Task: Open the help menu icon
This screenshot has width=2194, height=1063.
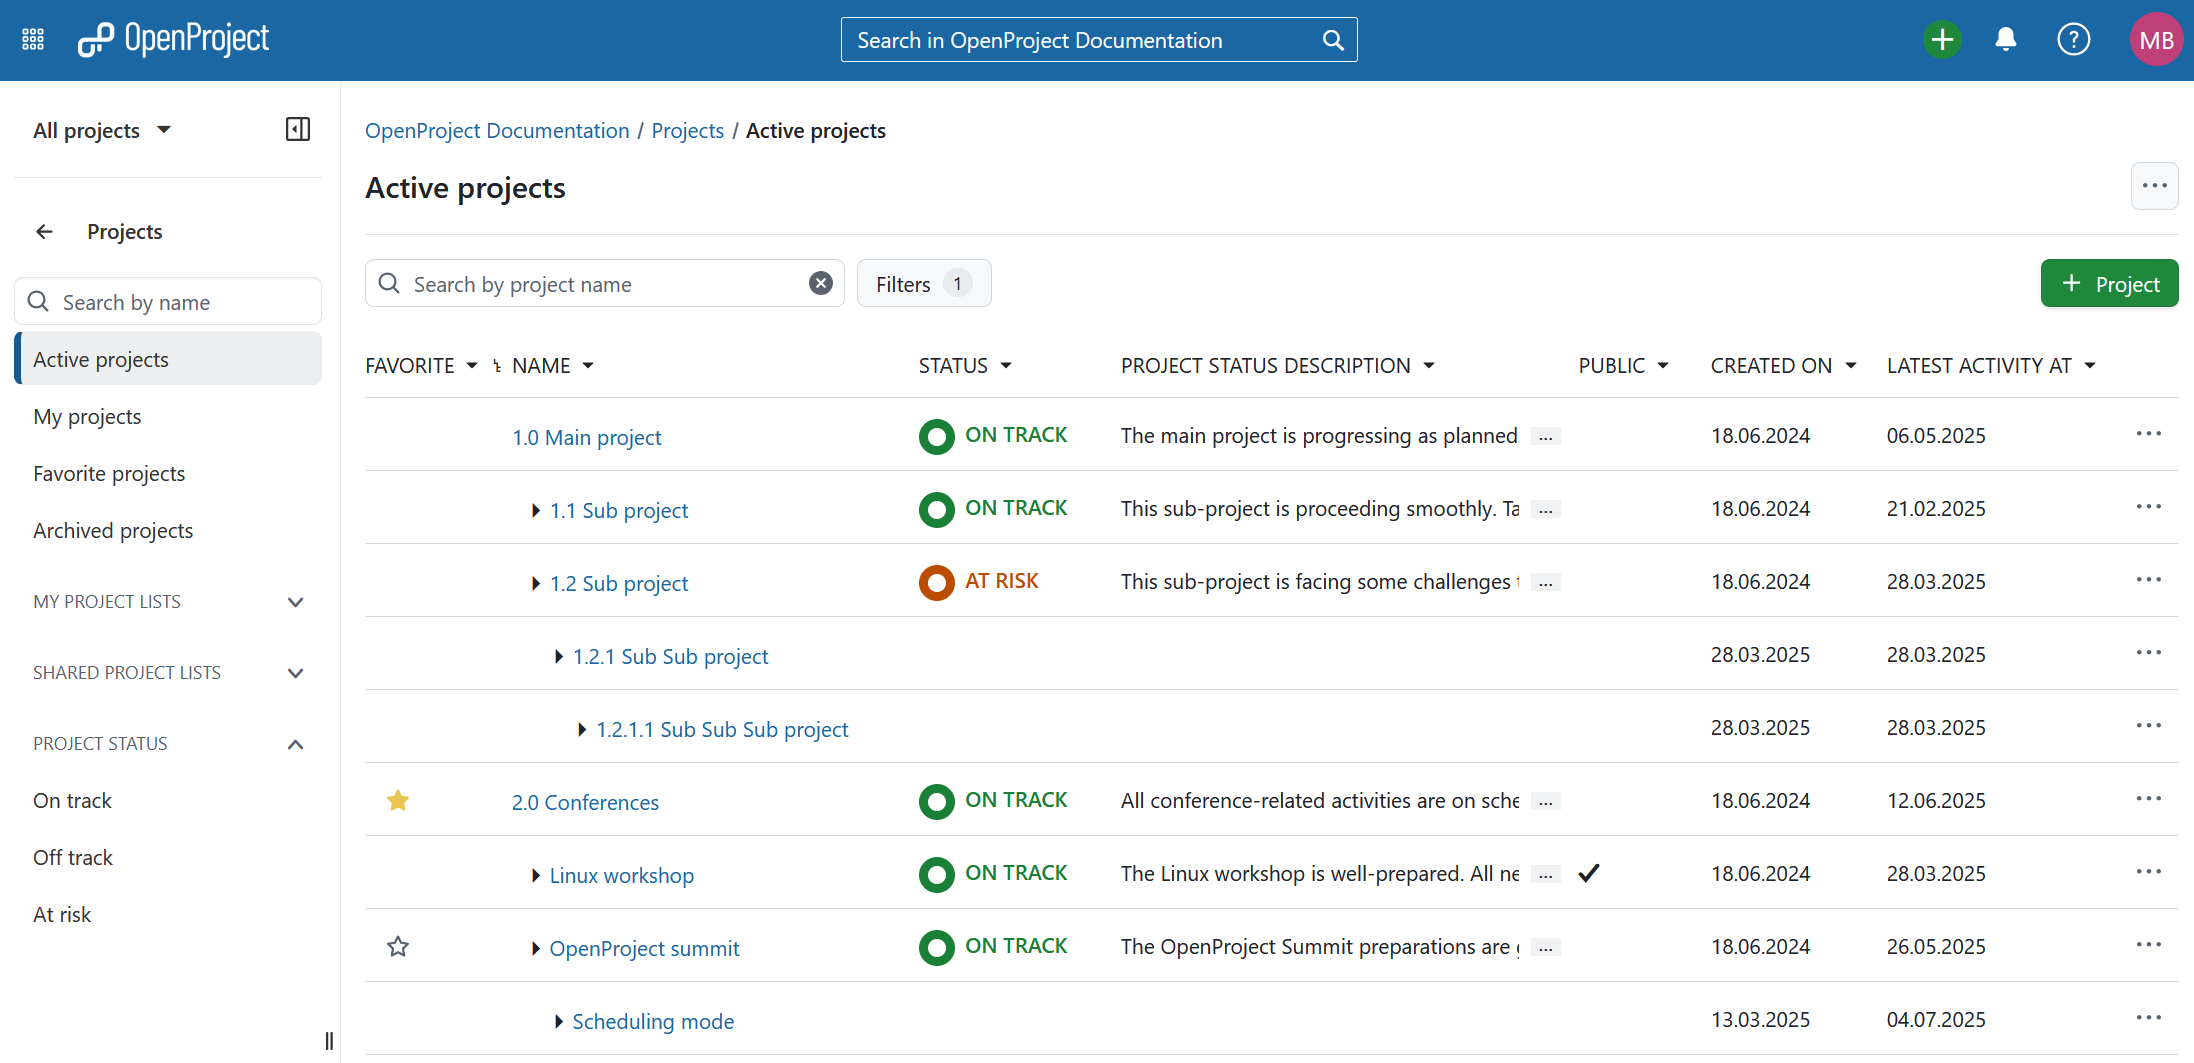Action: point(2073,40)
